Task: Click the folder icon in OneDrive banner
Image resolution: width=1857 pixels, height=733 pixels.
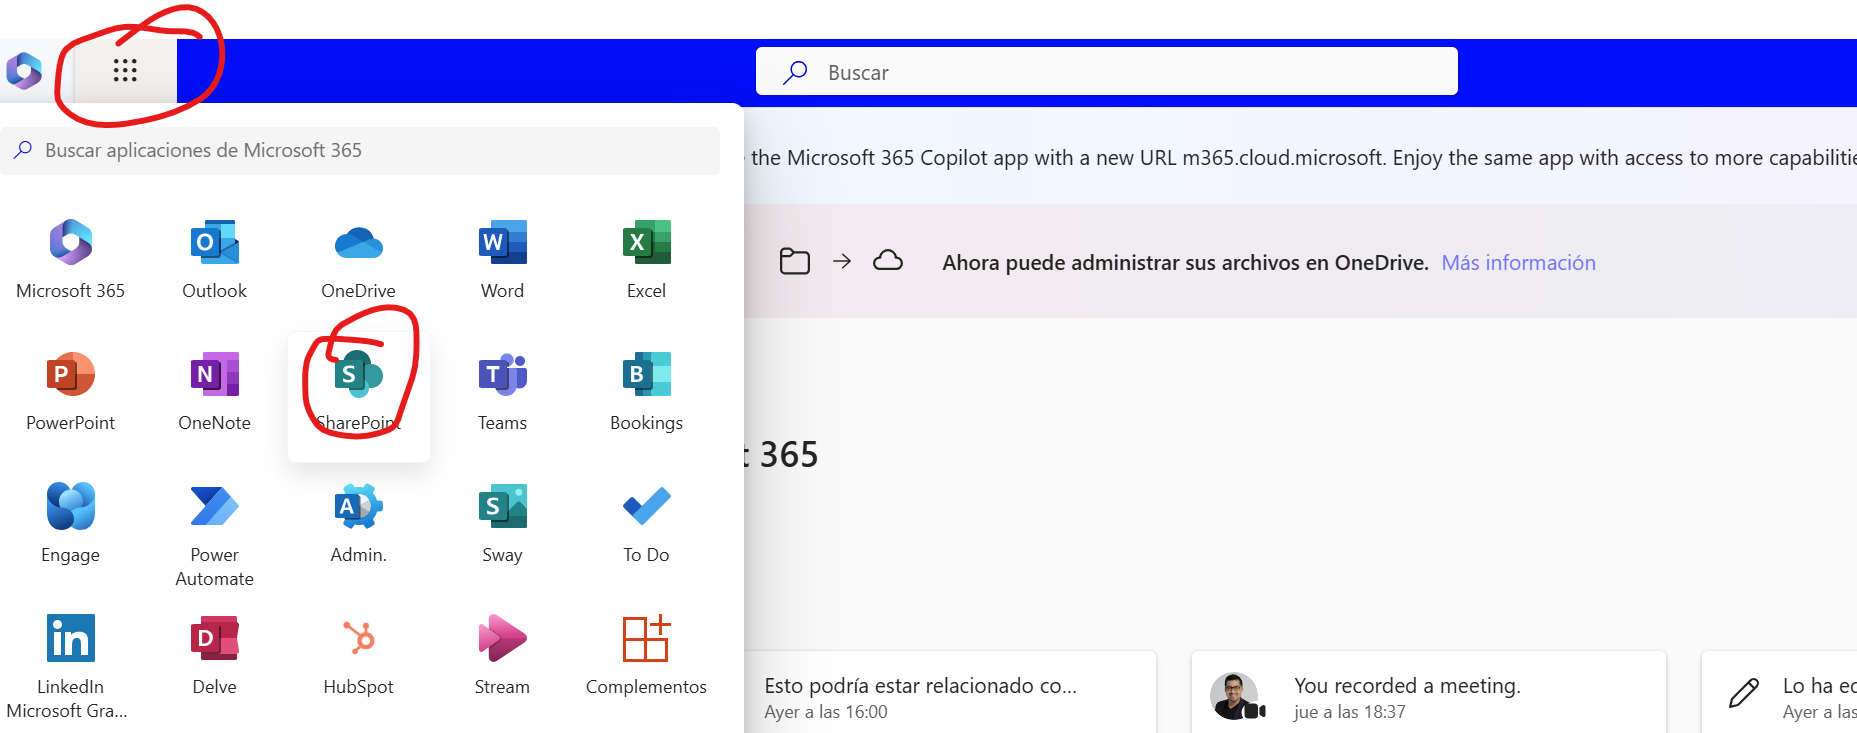Action: pos(795,261)
